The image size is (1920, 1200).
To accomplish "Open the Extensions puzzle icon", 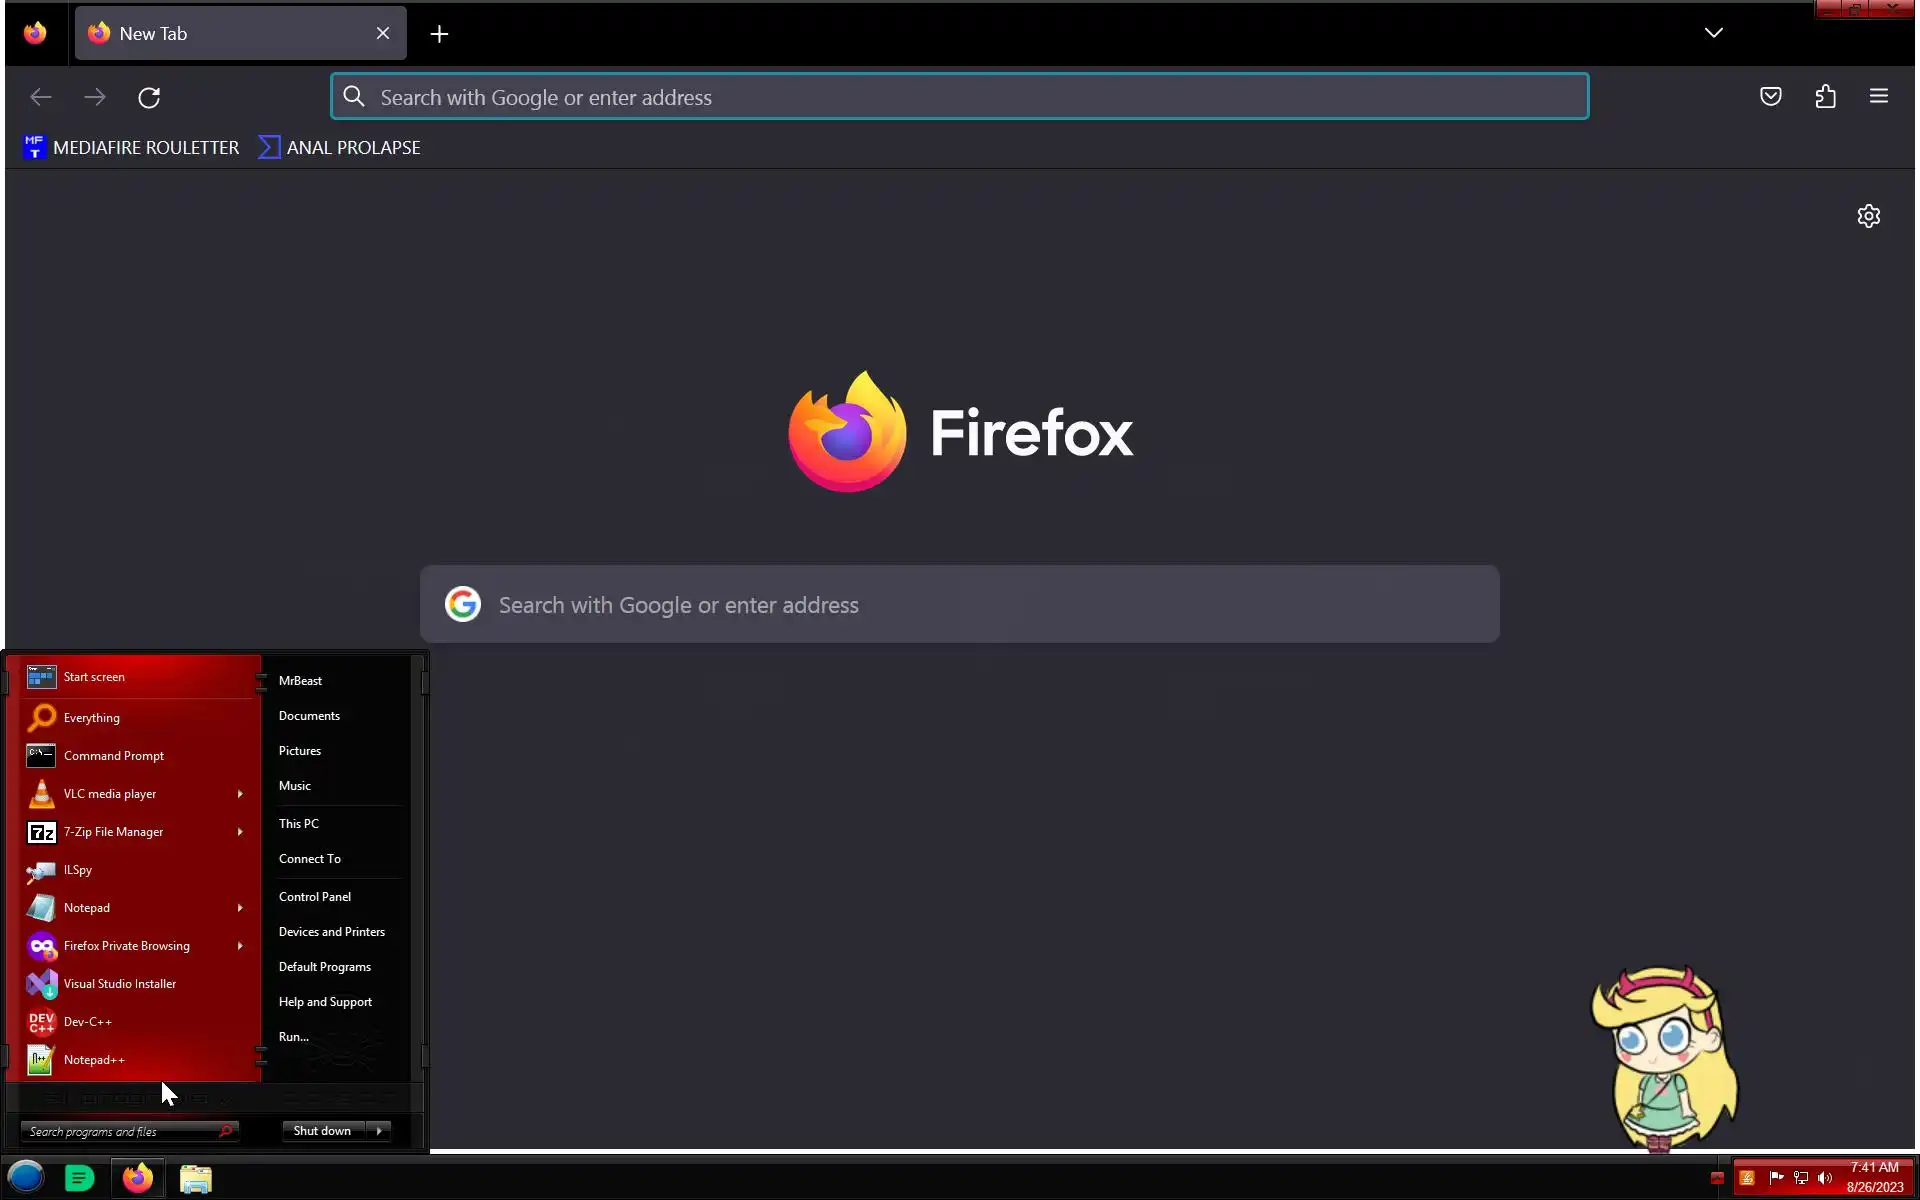I will pos(1825,97).
